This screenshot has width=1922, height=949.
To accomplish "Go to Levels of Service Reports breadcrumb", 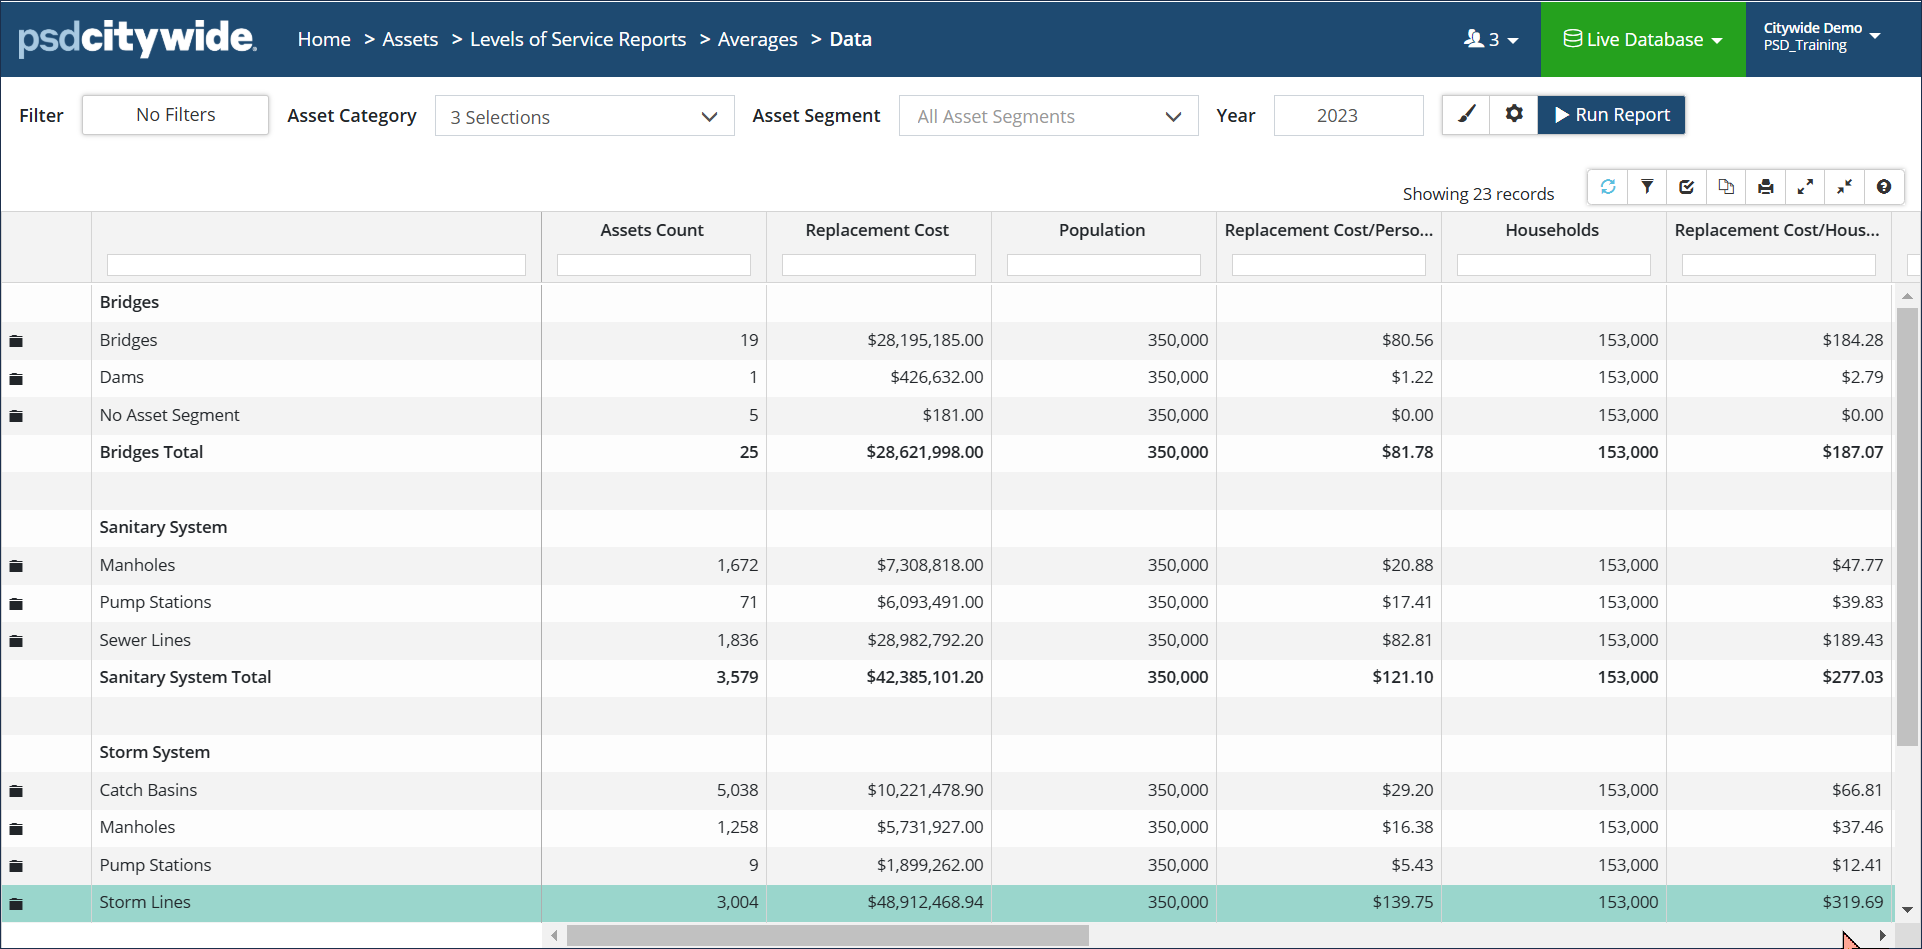I will point(578,40).
